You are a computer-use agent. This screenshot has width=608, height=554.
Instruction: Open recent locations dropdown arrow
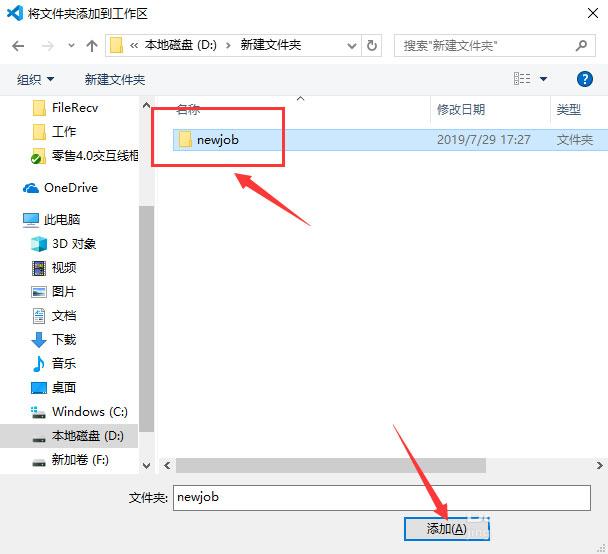click(x=71, y=46)
